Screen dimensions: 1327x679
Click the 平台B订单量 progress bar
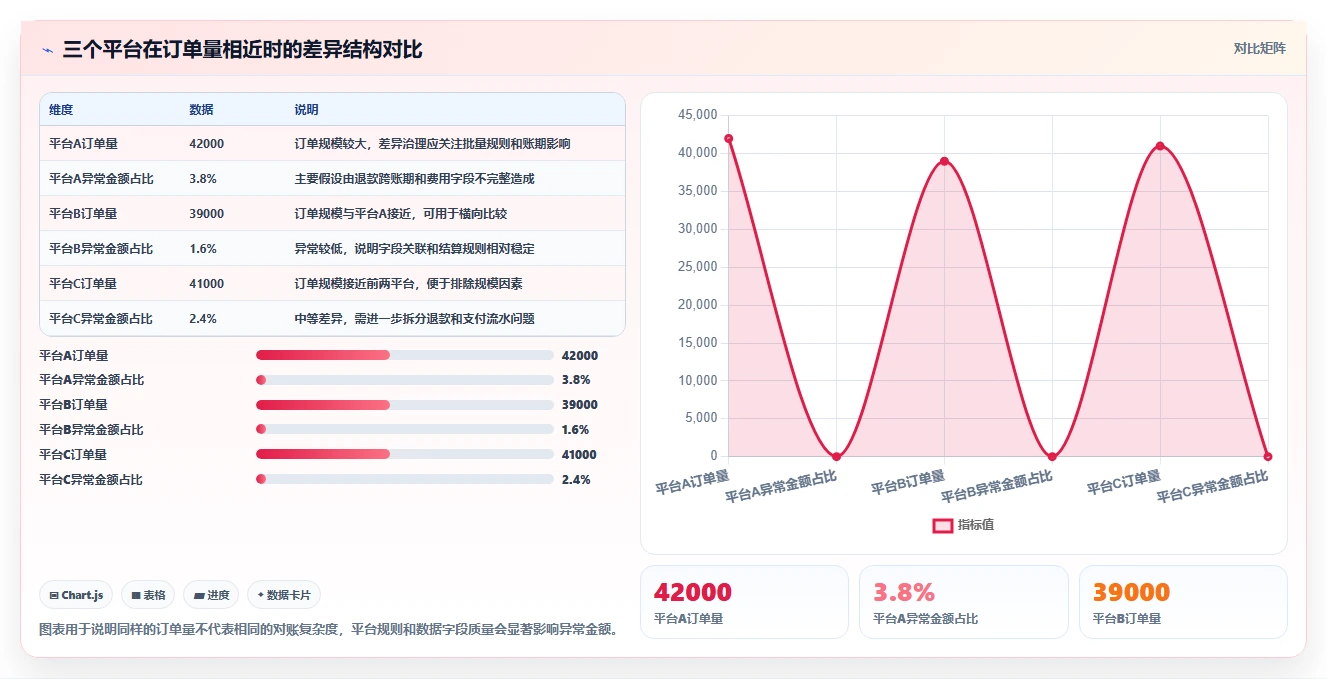404,405
